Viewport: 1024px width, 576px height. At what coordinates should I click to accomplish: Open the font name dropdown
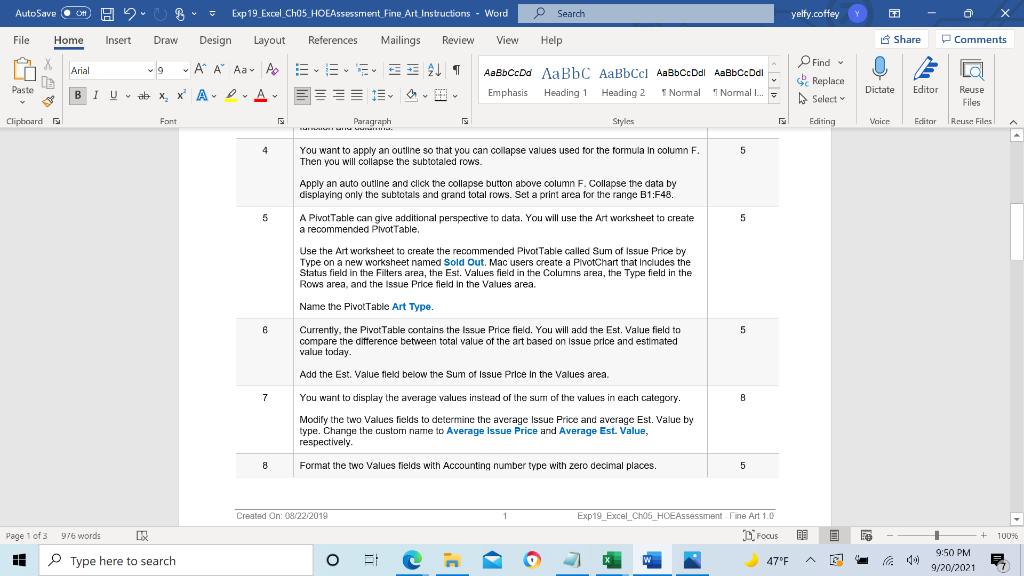(x=150, y=69)
